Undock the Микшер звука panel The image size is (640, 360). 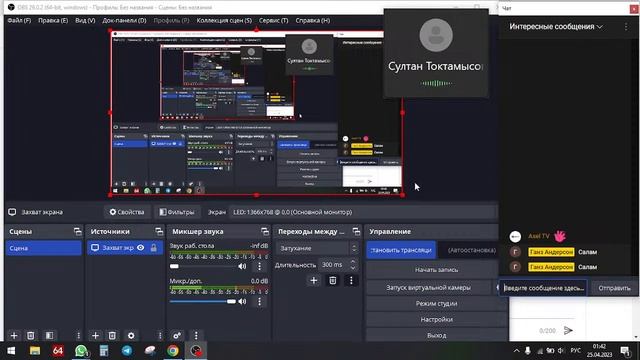265,232
